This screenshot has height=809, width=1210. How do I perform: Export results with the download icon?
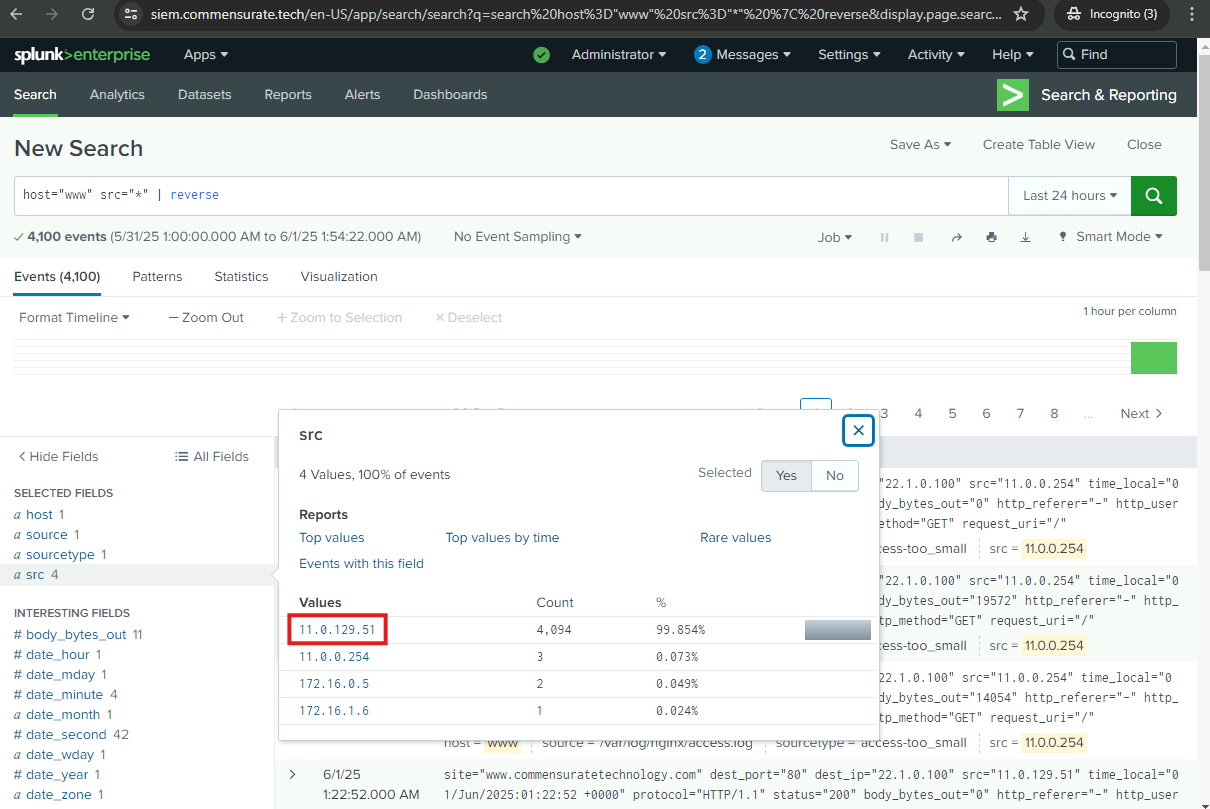click(1025, 237)
